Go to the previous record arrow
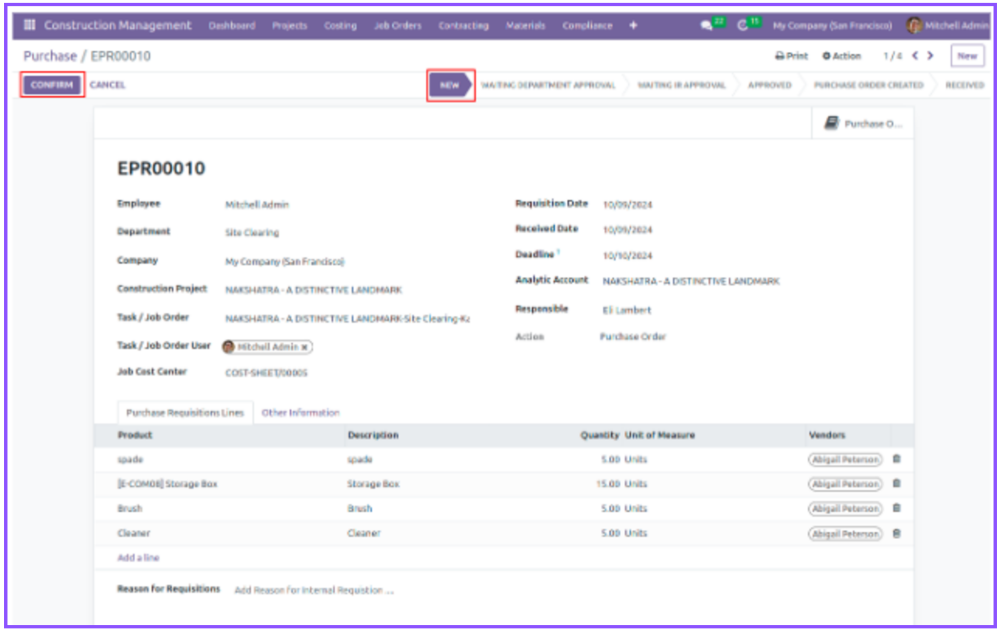 pos(914,56)
